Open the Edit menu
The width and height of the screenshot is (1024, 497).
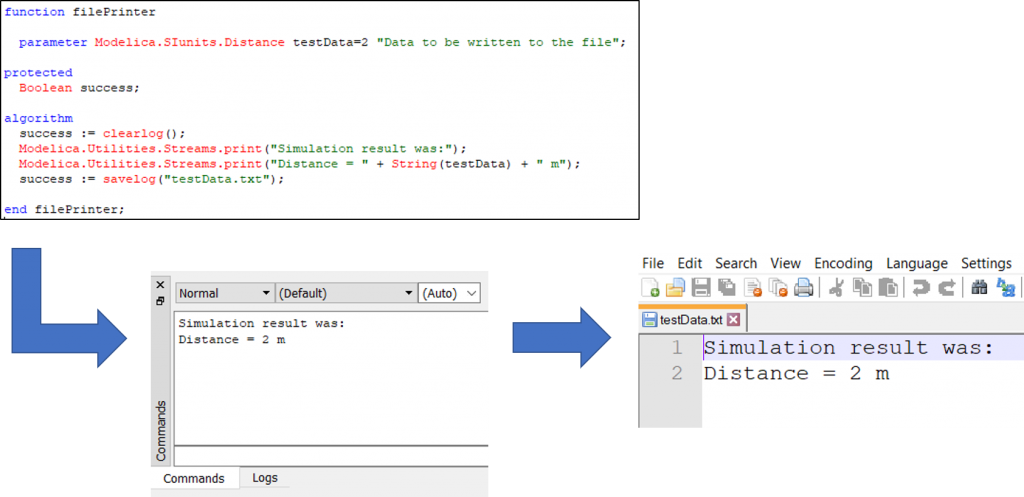click(690, 263)
